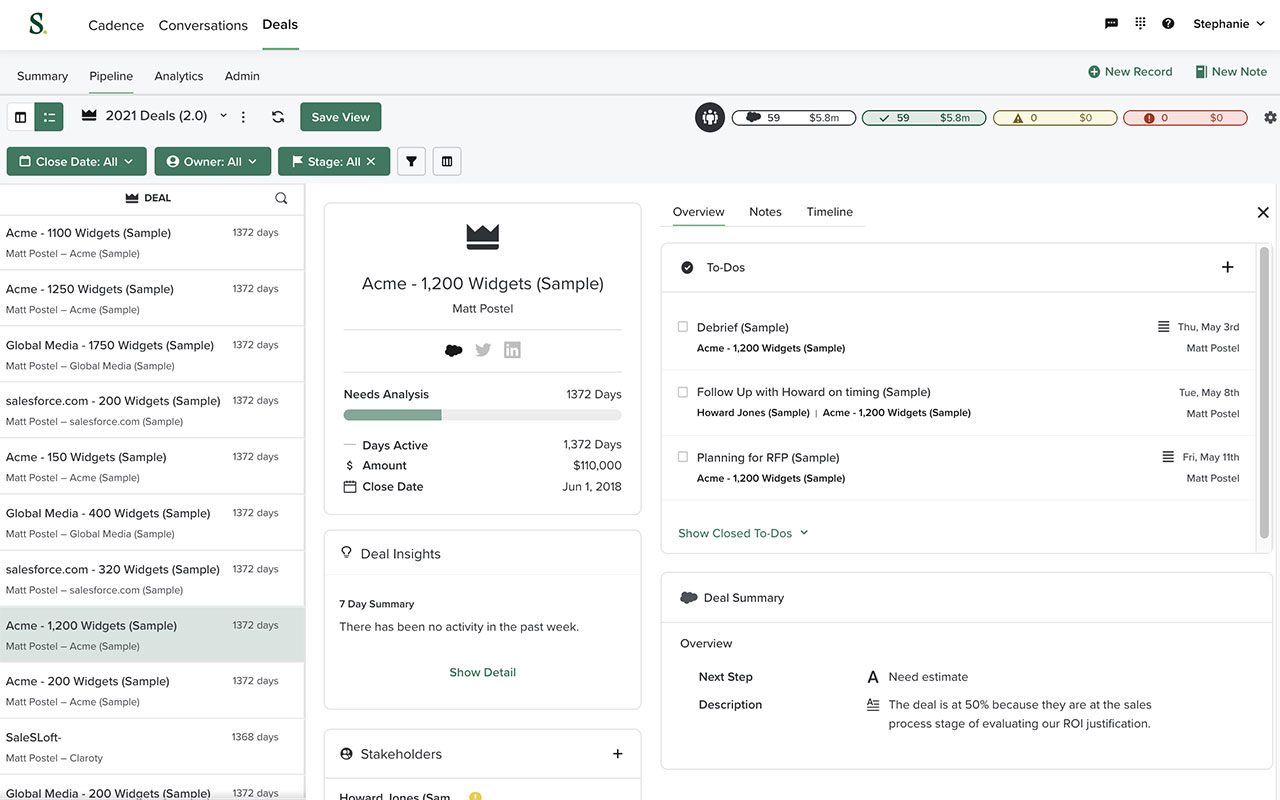1280x800 pixels.
Task: Open Twitter icon on deal card
Action: pyautogui.click(x=483, y=350)
